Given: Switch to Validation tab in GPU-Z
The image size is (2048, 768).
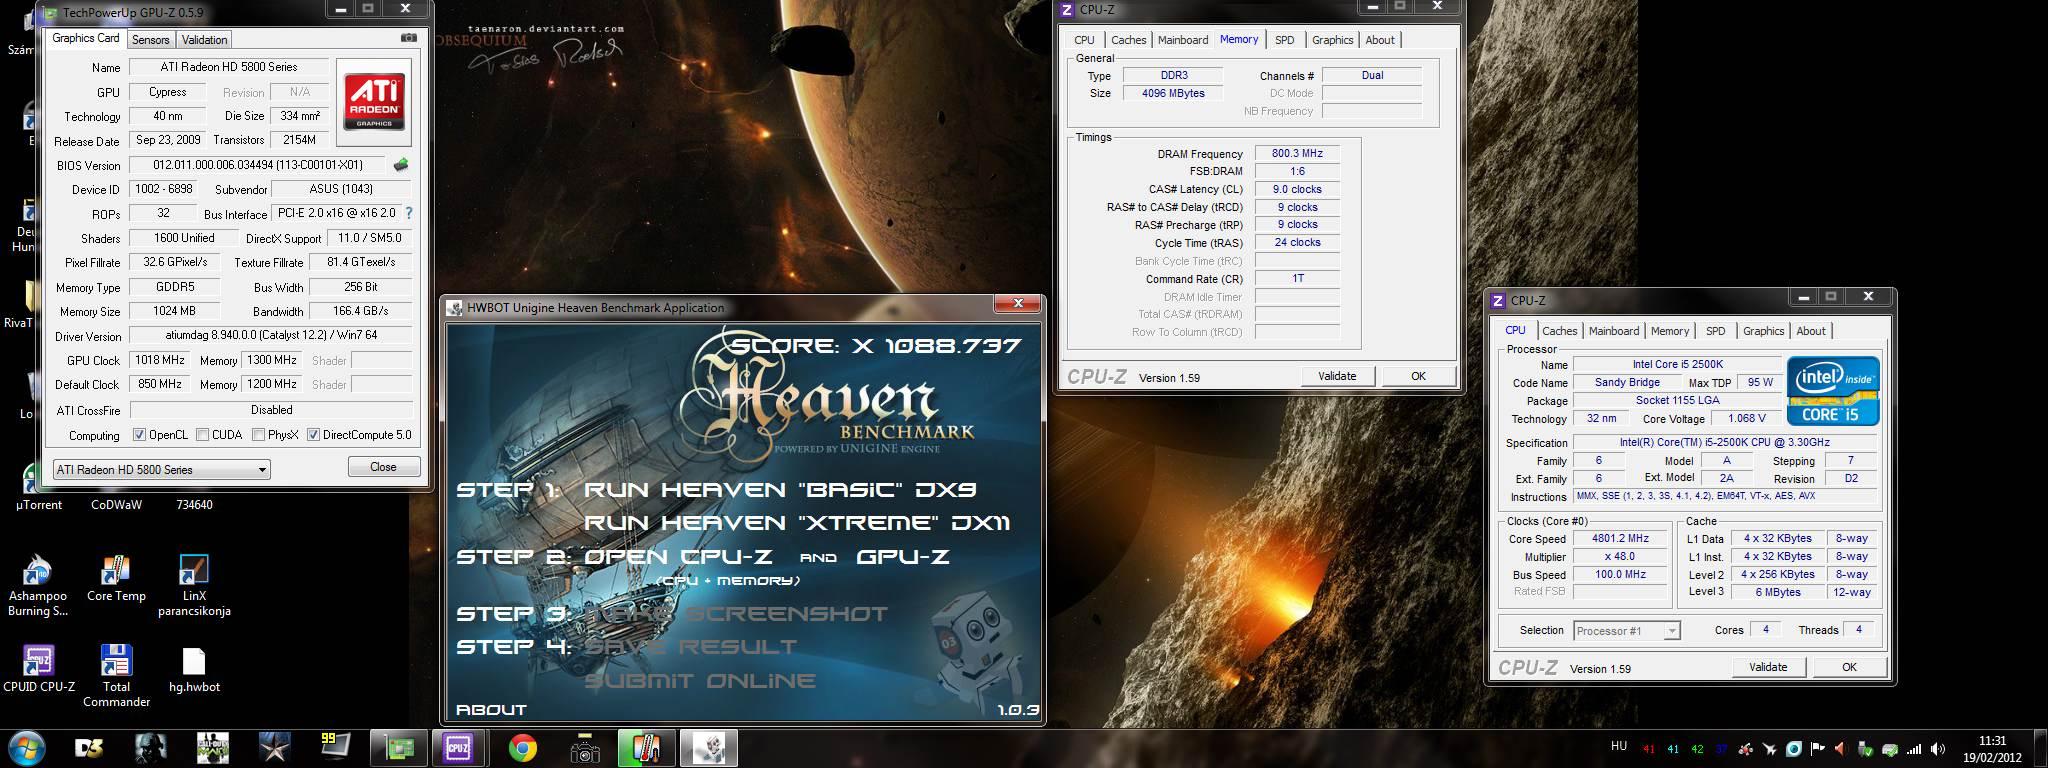Looking at the screenshot, I should pyautogui.click(x=205, y=40).
